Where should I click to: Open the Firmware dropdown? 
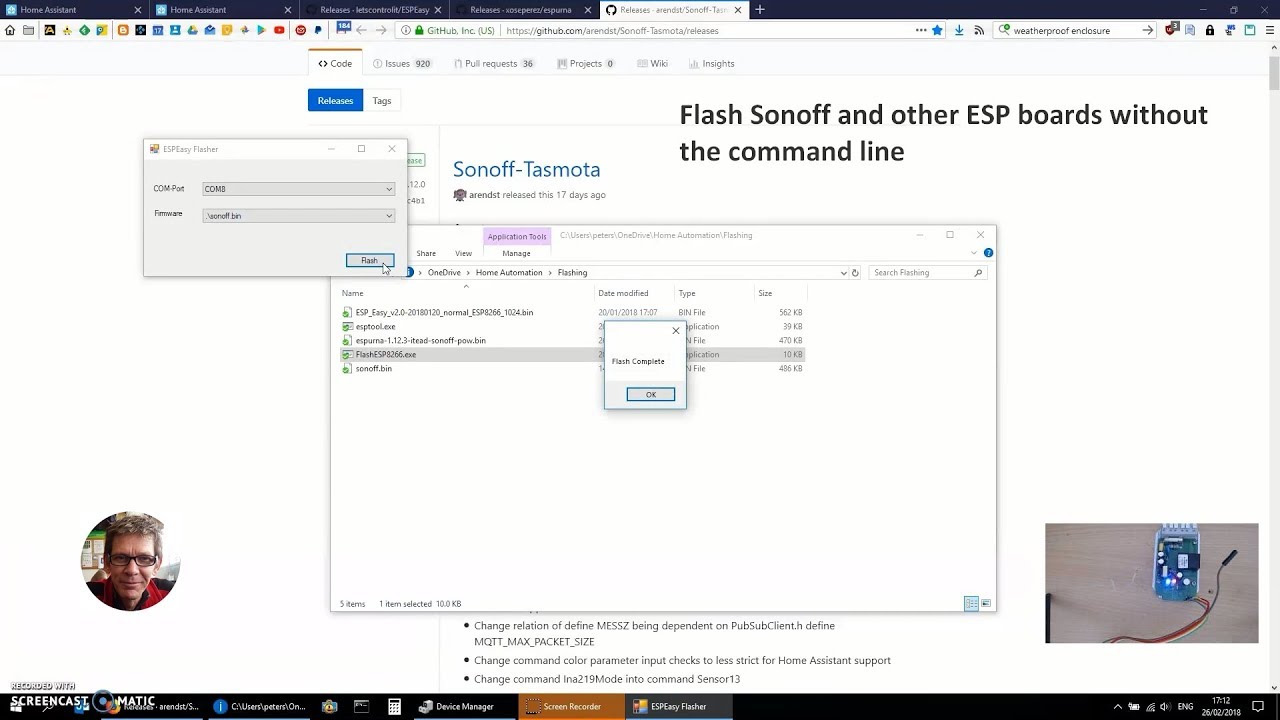298,215
